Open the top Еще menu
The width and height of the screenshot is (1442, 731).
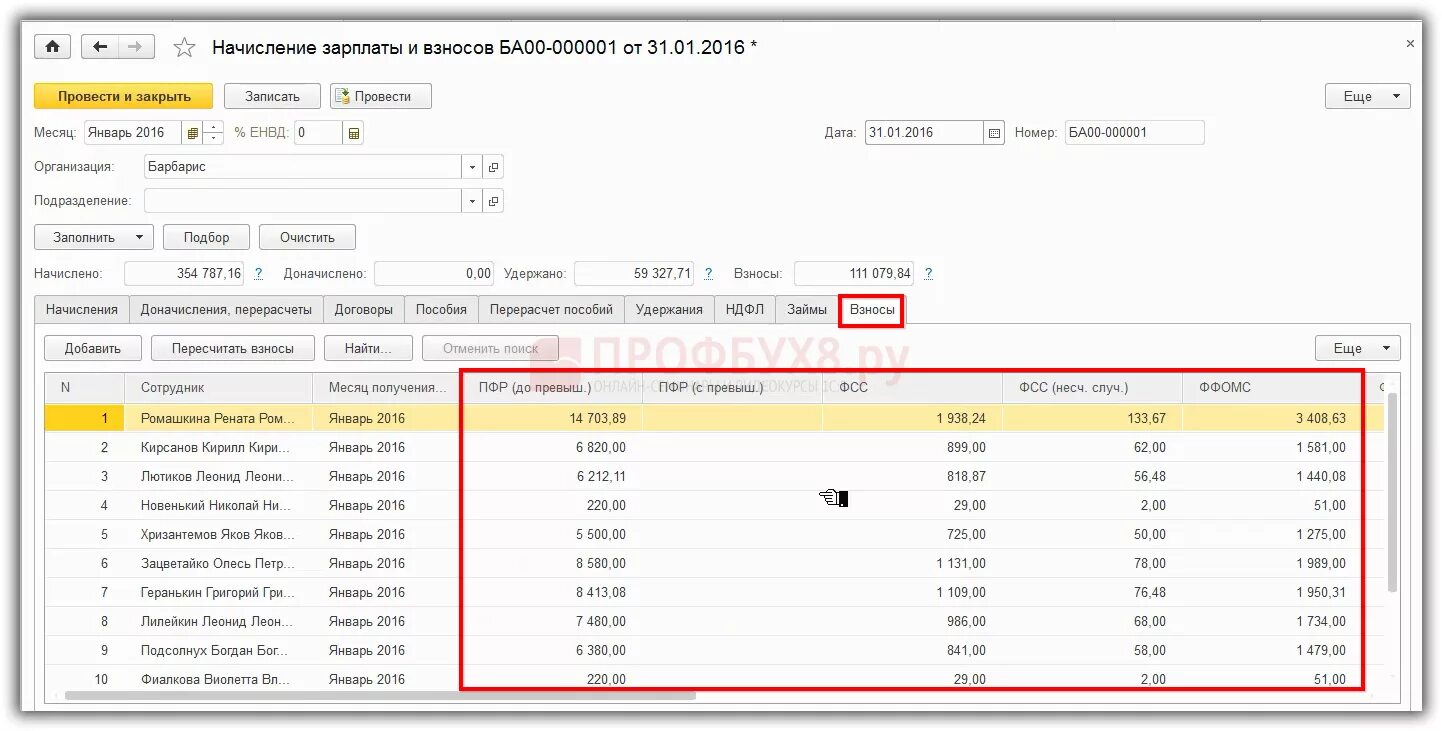pyautogui.click(x=1367, y=97)
